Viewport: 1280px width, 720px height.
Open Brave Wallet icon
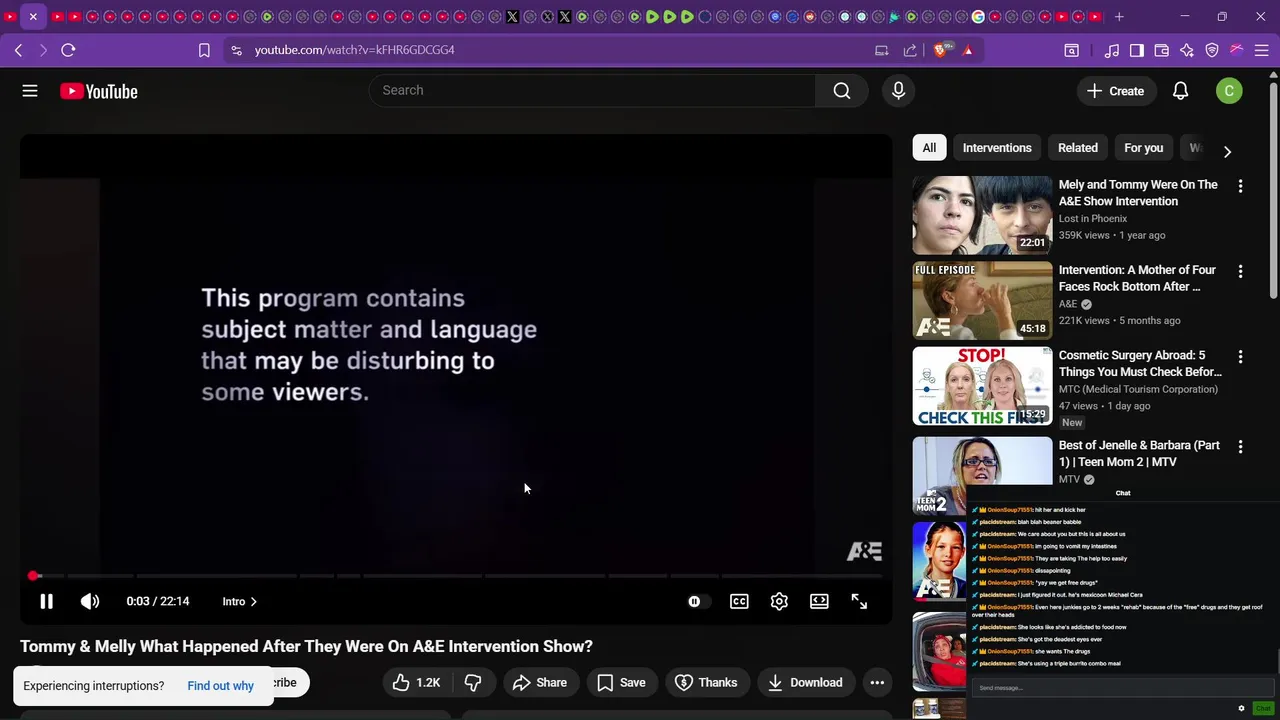pos(1162,50)
